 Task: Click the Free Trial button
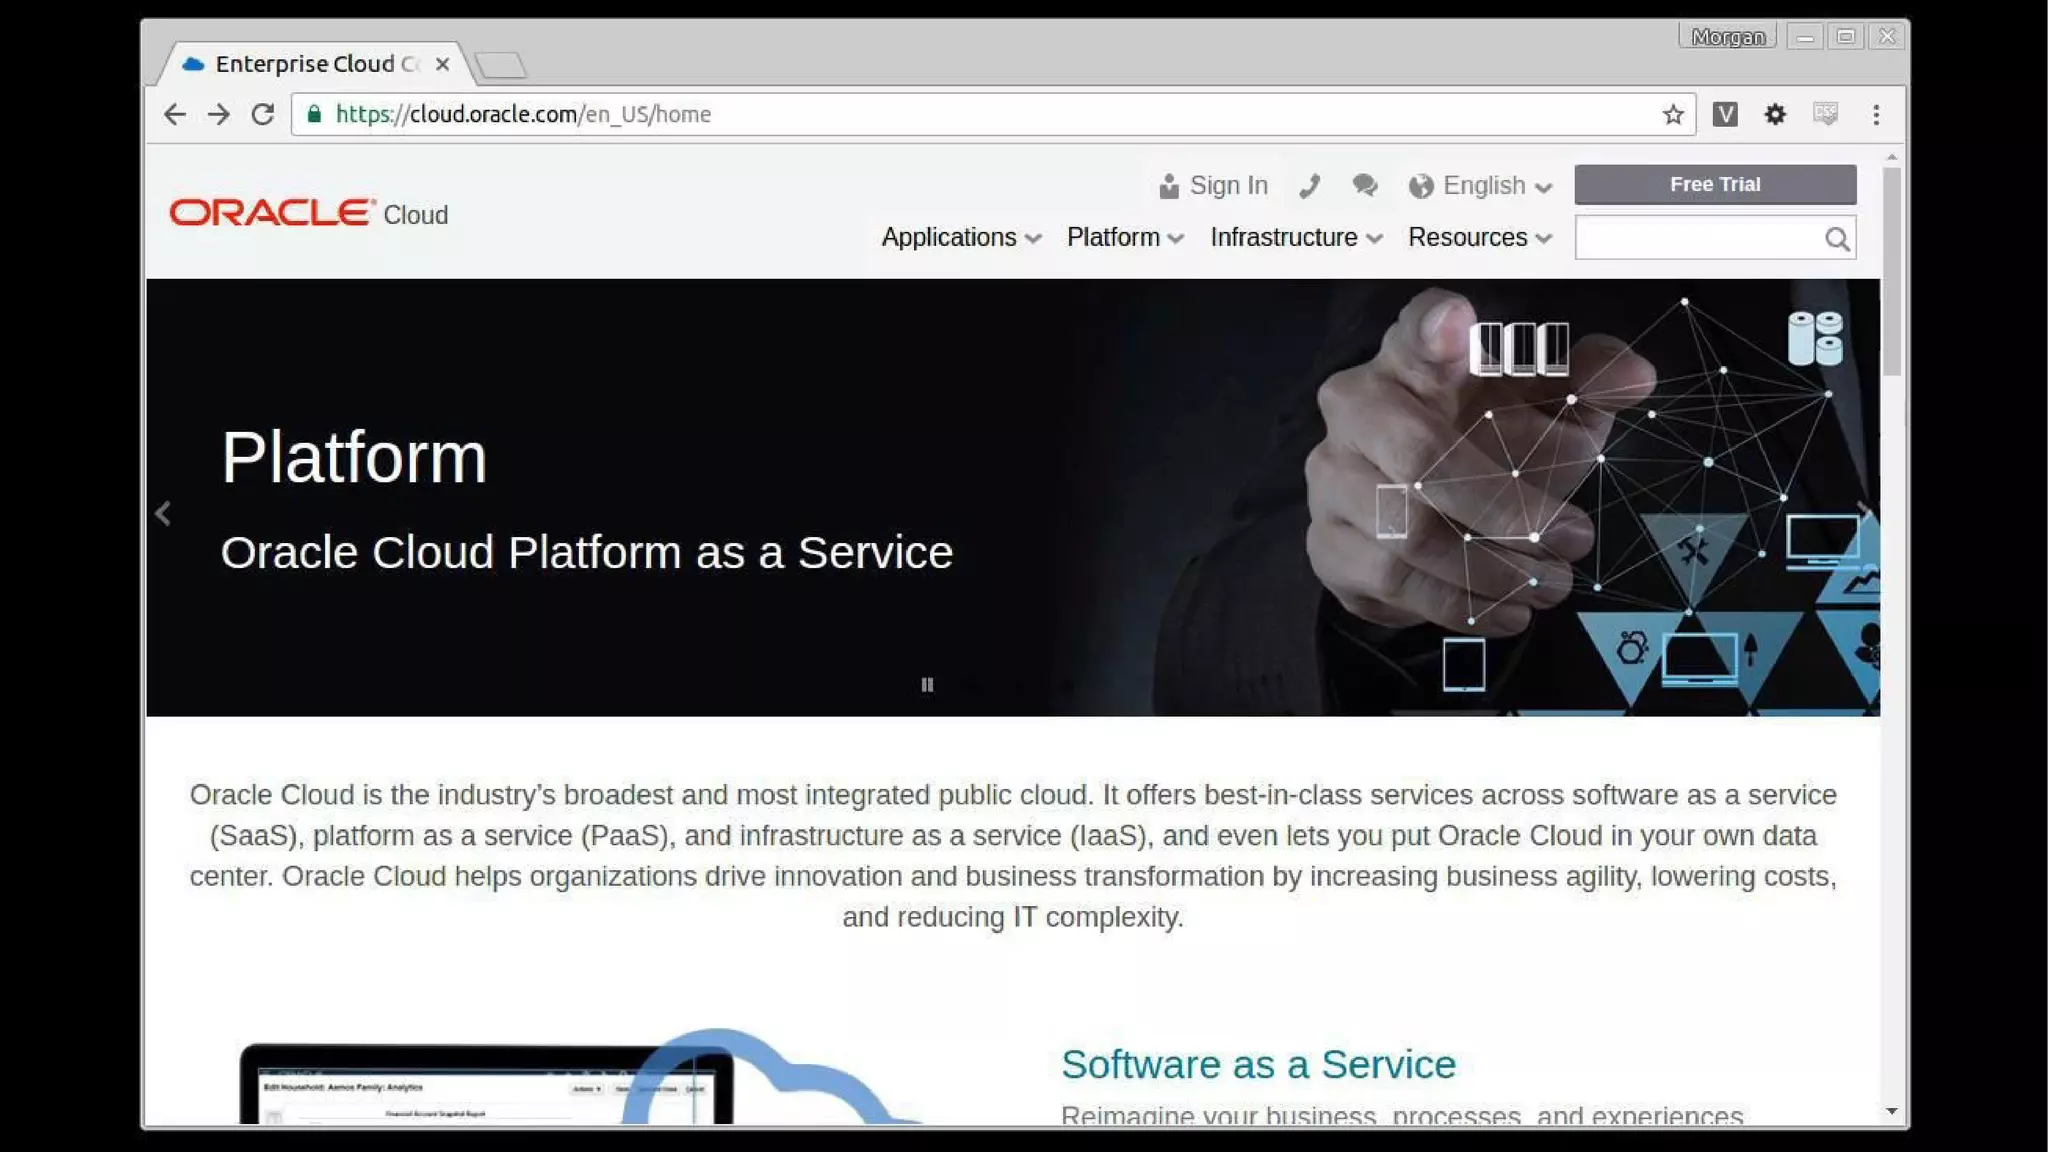[x=1715, y=184]
